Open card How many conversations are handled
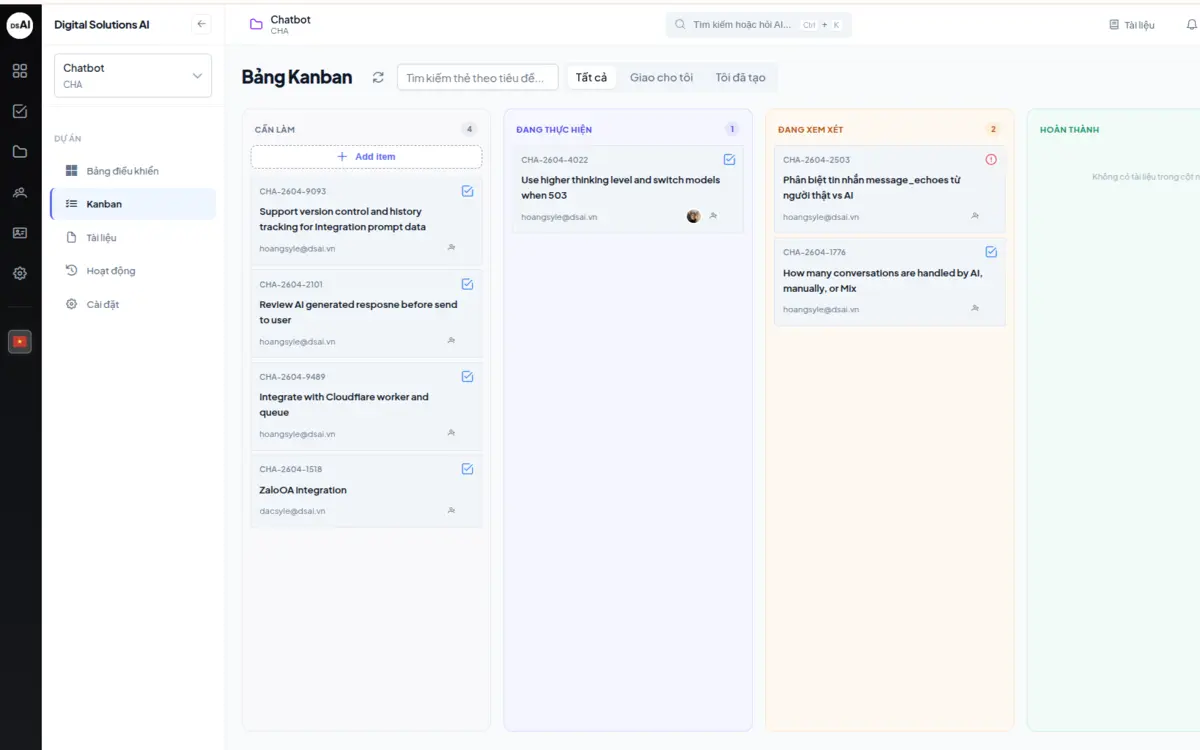The image size is (1200, 750). 890,281
